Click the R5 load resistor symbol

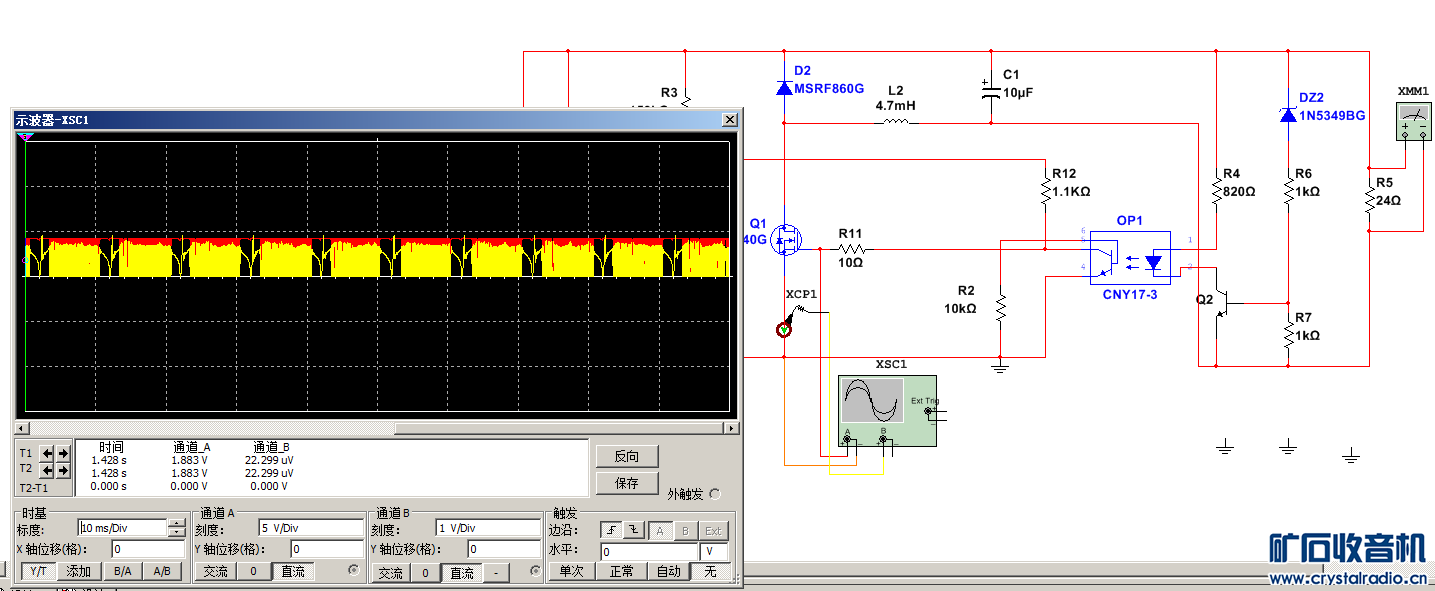click(x=1368, y=201)
